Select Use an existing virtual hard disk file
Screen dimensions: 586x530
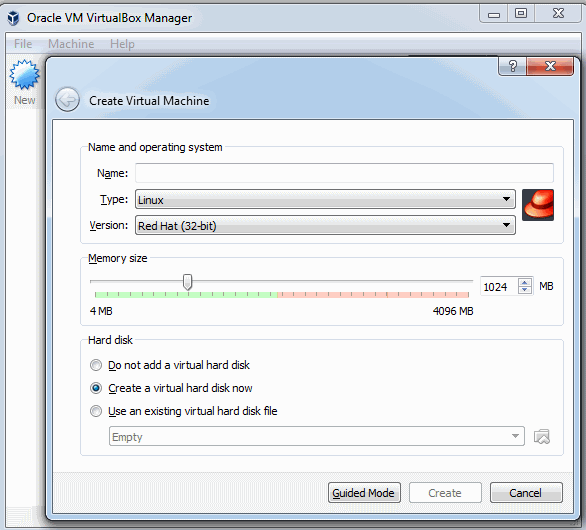click(96, 411)
